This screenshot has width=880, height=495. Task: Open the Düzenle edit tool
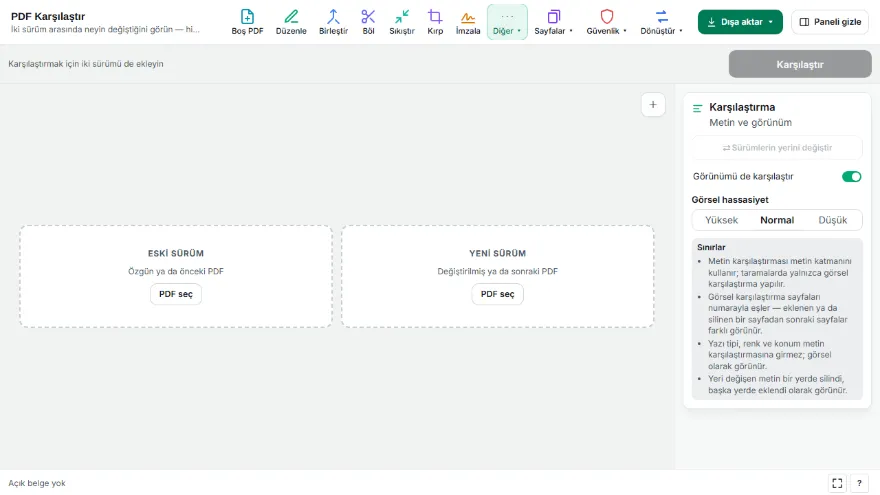click(x=291, y=22)
